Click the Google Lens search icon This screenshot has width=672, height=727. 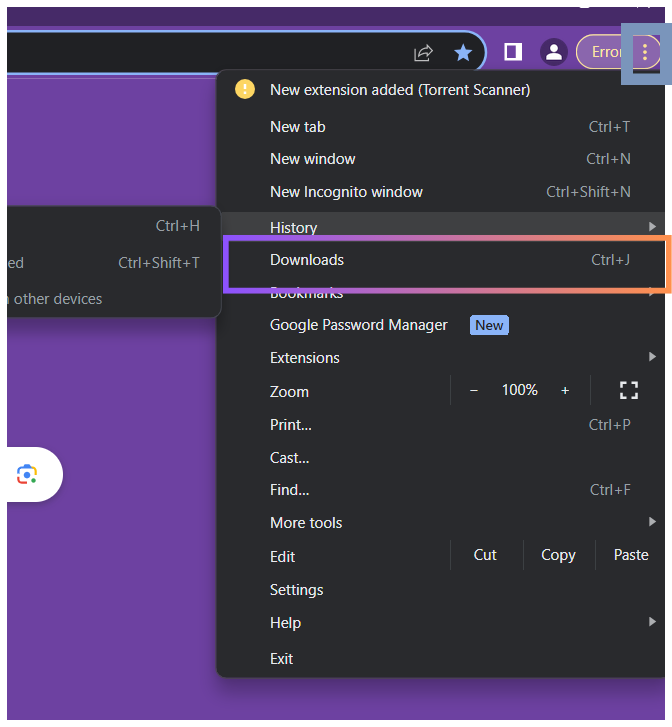(27, 474)
